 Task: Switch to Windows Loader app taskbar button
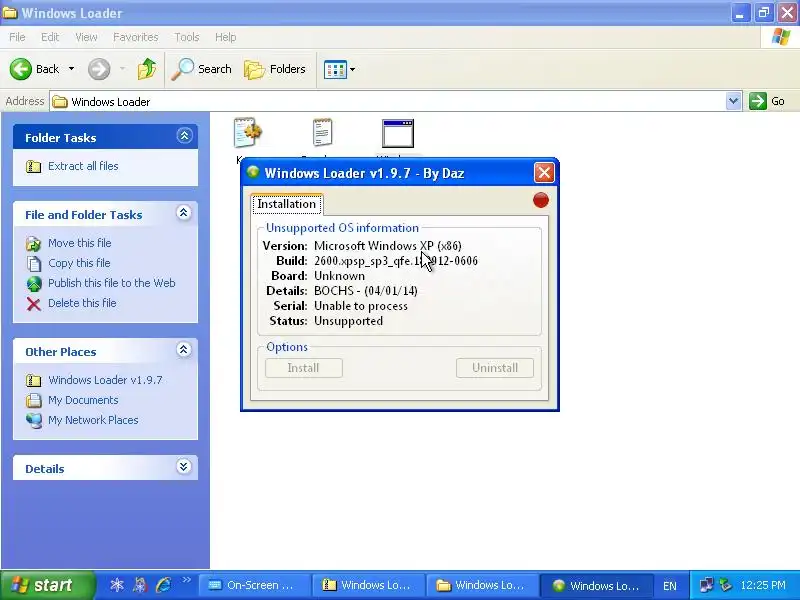(596, 585)
